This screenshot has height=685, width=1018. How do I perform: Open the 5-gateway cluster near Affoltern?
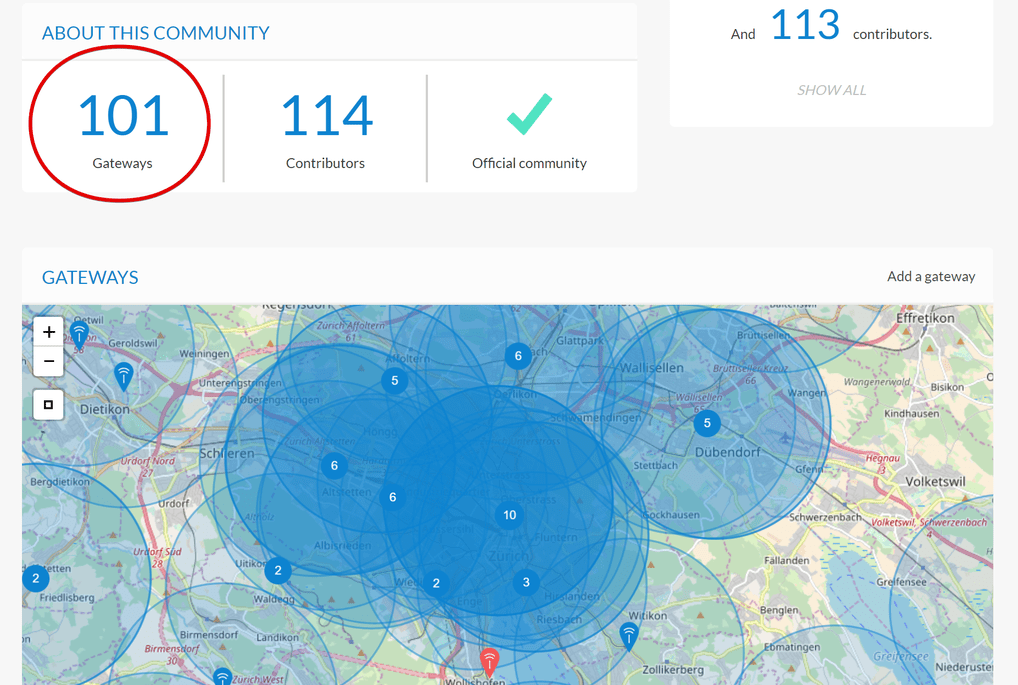point(395,380)
